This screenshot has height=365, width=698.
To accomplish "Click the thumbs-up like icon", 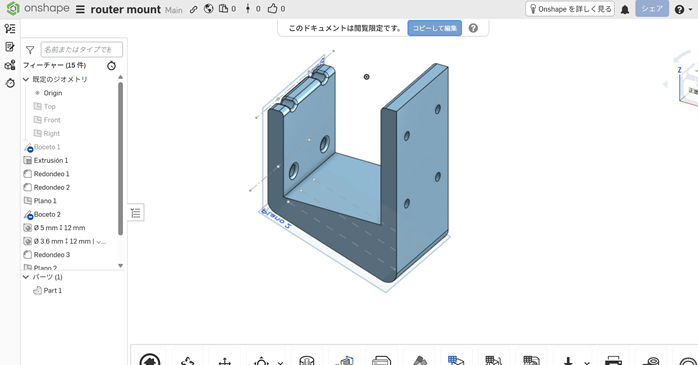I will tap(272, 8).
